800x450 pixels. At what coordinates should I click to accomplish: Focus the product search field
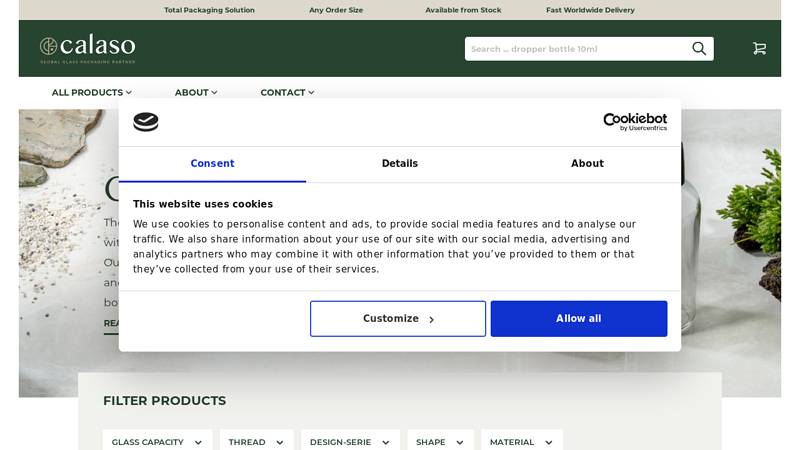coord(577,49)
